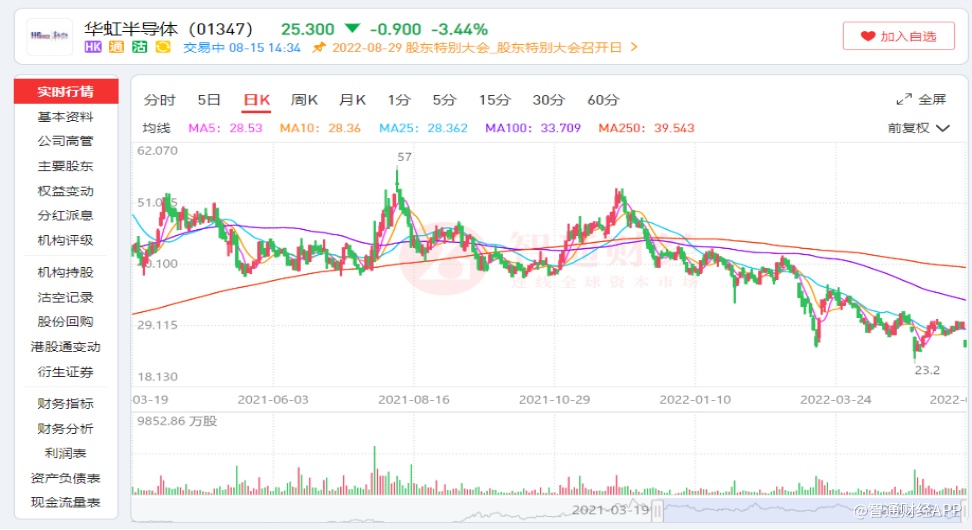972x530 pixels.
Task: Click the percentage change -3.44%
Action: (x=459, y=29)
